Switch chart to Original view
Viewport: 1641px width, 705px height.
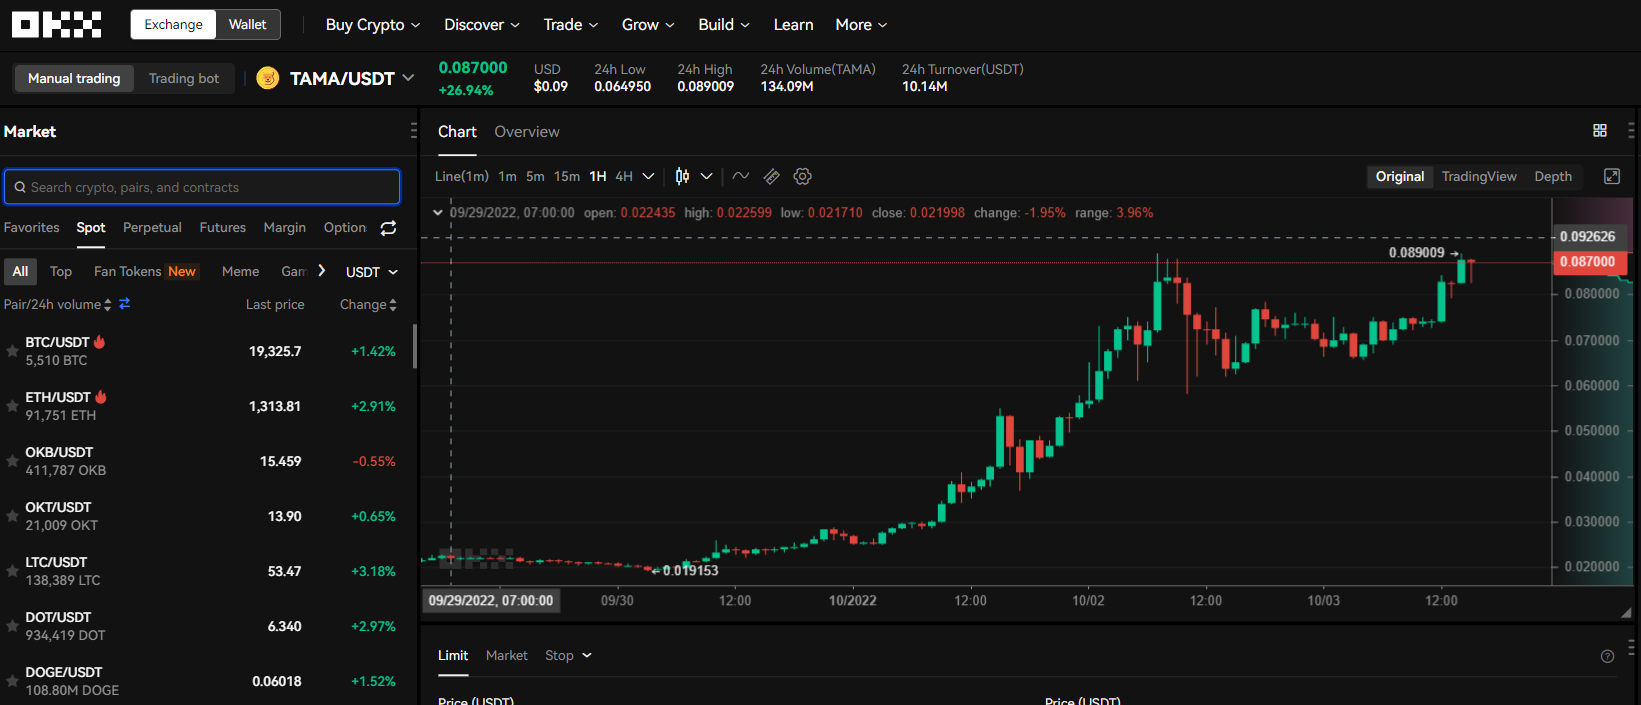(x=1399, y=176)
